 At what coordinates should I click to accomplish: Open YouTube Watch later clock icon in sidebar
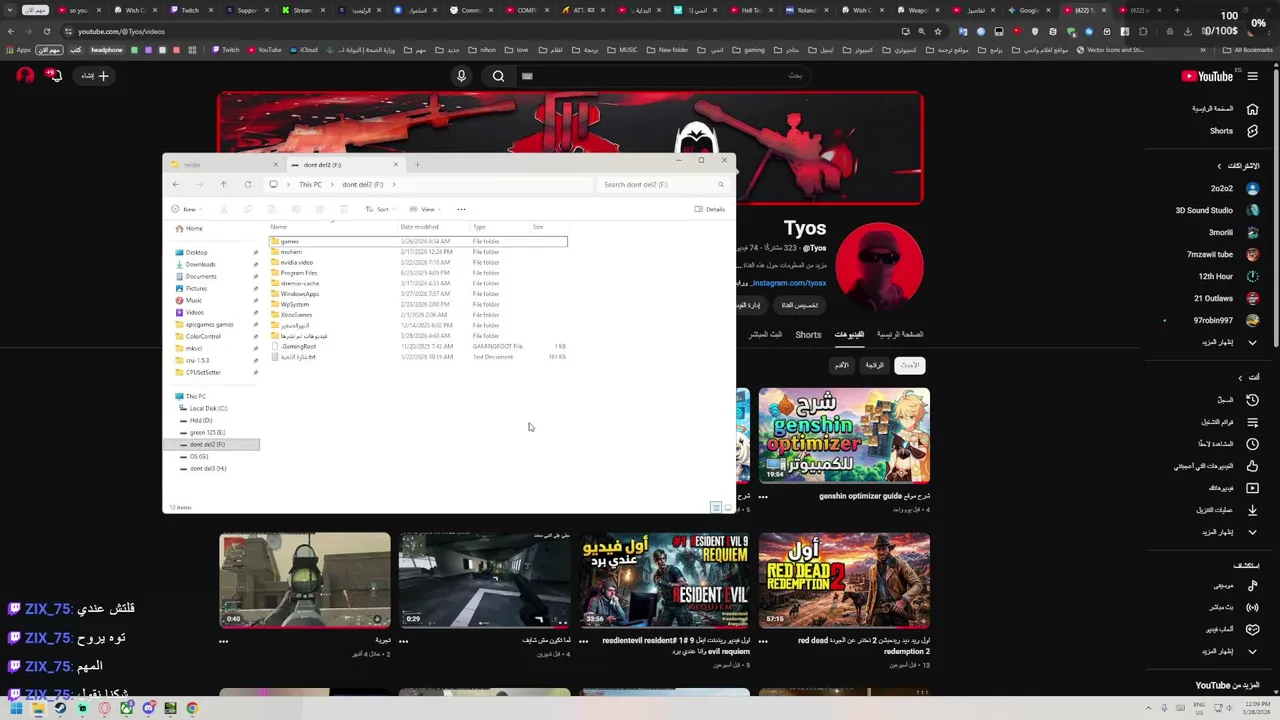1252,443
